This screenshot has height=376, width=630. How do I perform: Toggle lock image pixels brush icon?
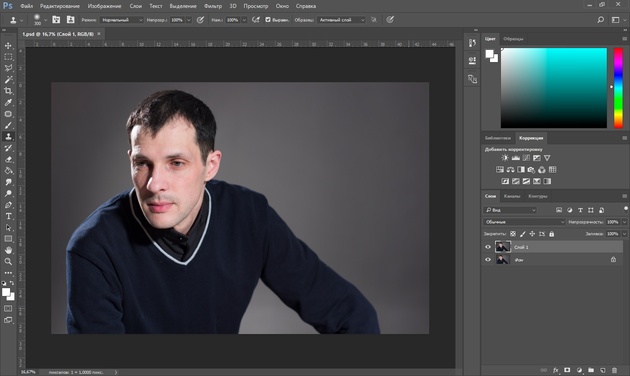(x=522, y=234)
